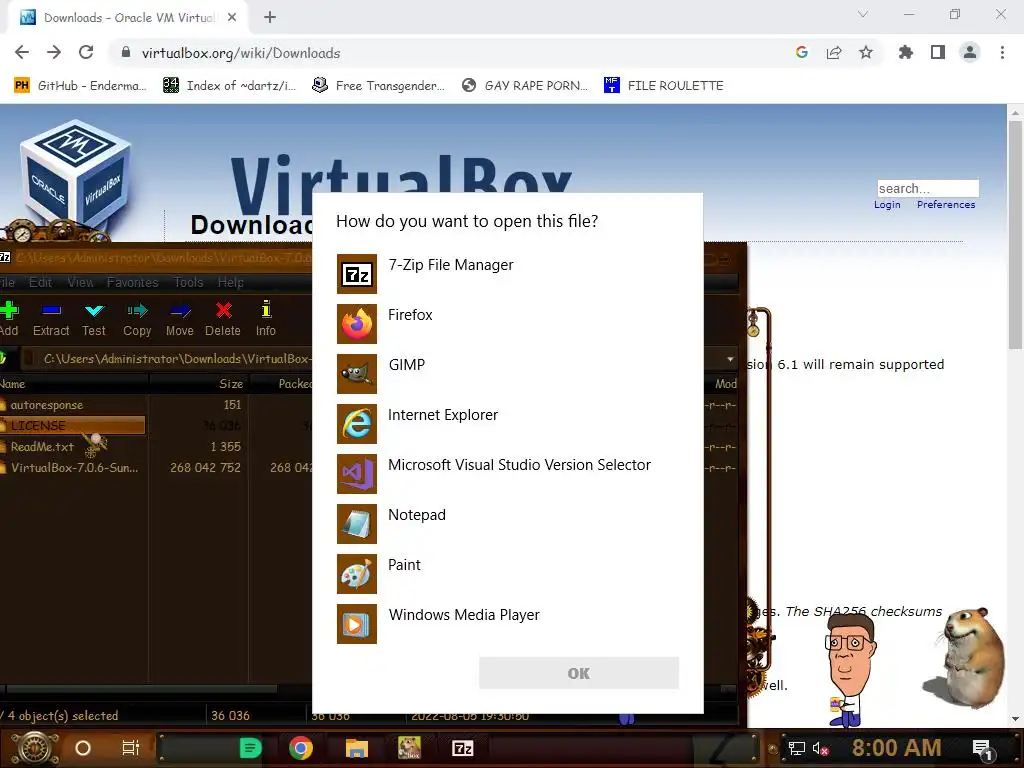Click the 7-Zip address path field
This screenshot has height=768, width=1024.
pos(176,359)
